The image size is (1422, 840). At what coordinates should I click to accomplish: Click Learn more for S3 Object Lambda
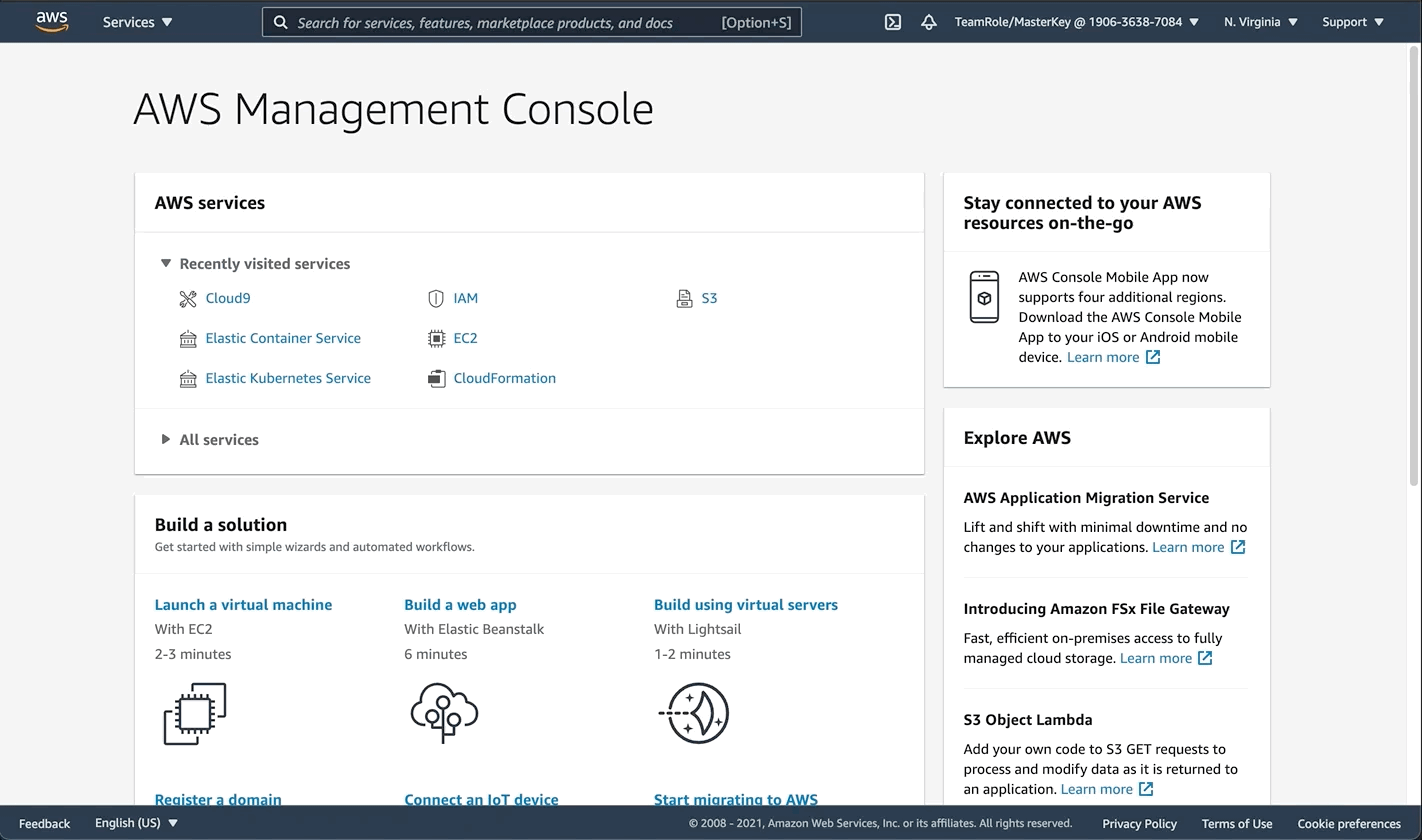(x=1097, y=789)
